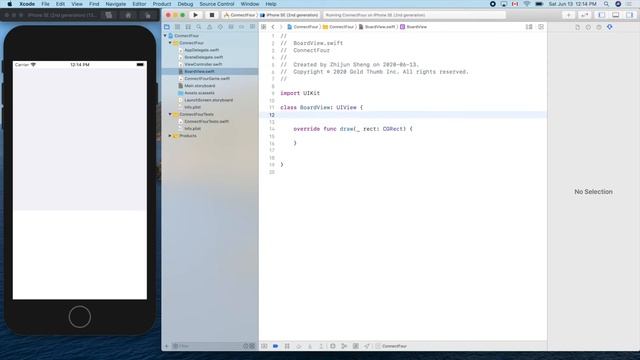Select SceneDelegate.swift in navigator

203,57
